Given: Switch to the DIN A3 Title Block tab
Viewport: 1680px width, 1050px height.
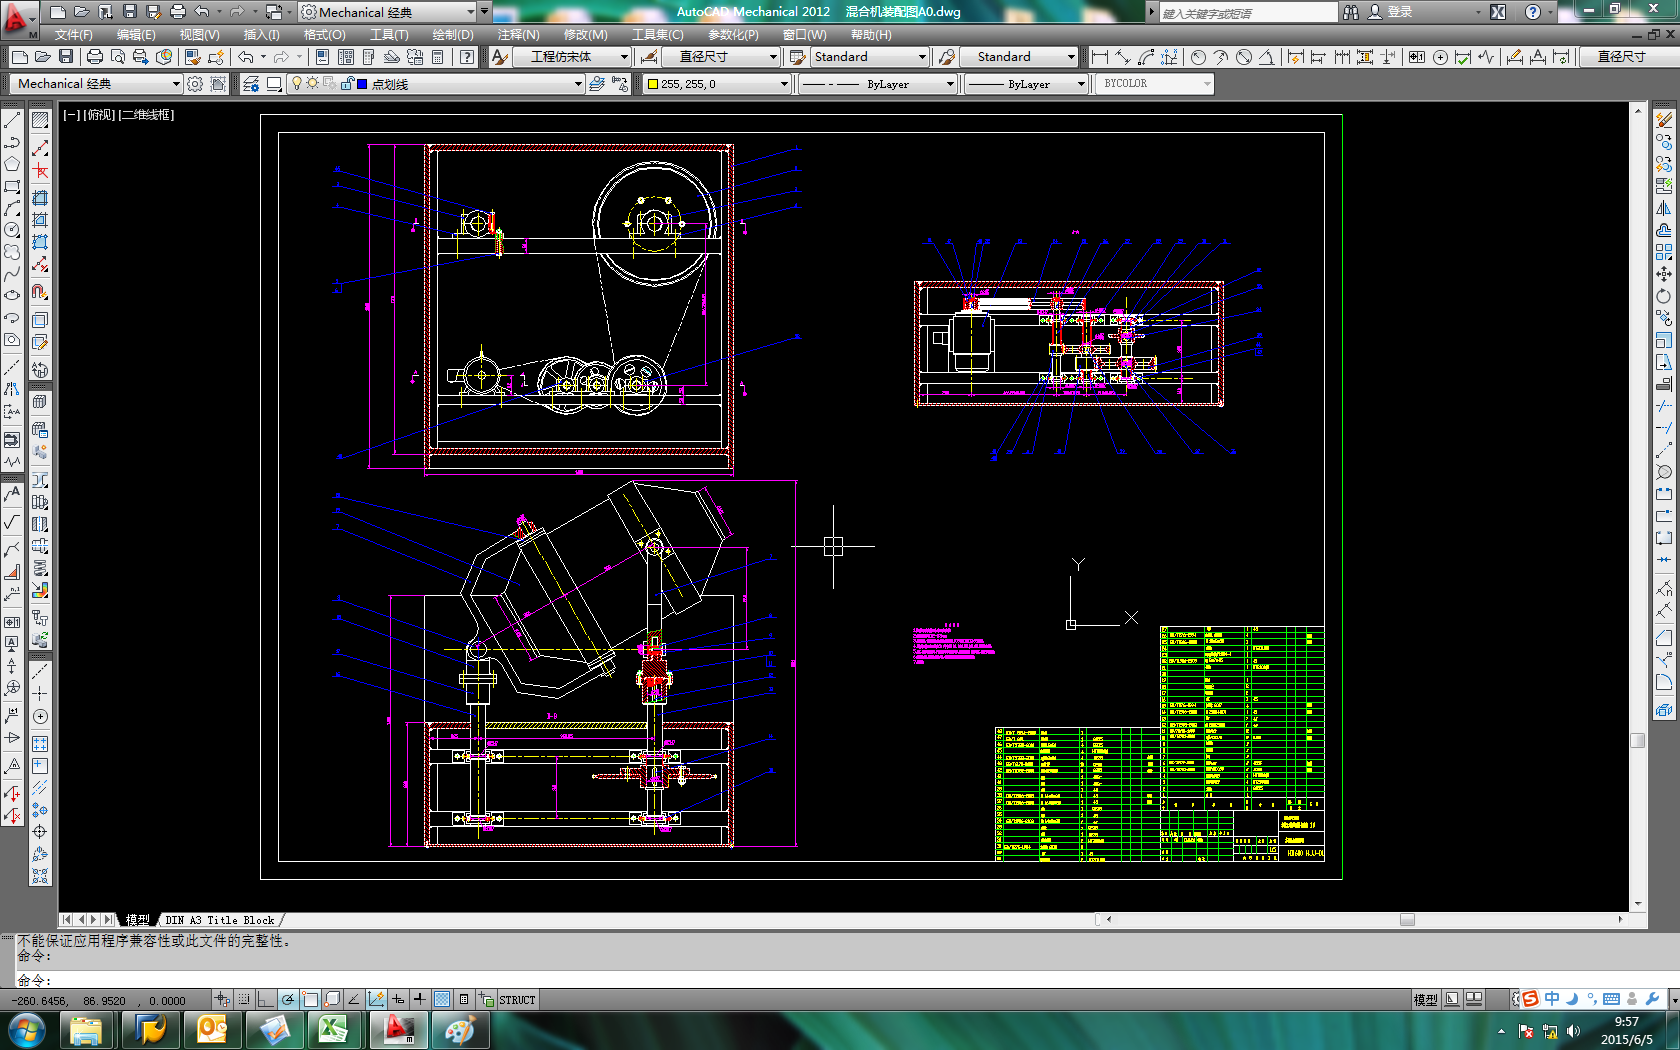Looking at the screenshot, I should click(x=219, y=920).
